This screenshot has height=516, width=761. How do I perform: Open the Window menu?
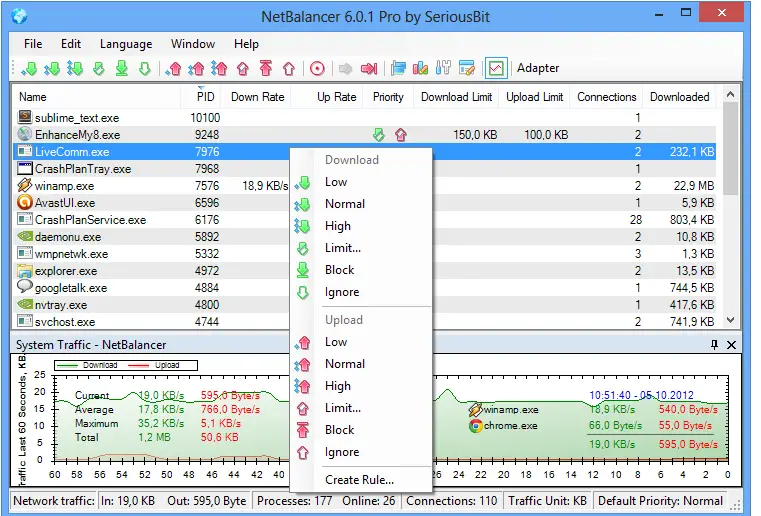coord(193,44)
